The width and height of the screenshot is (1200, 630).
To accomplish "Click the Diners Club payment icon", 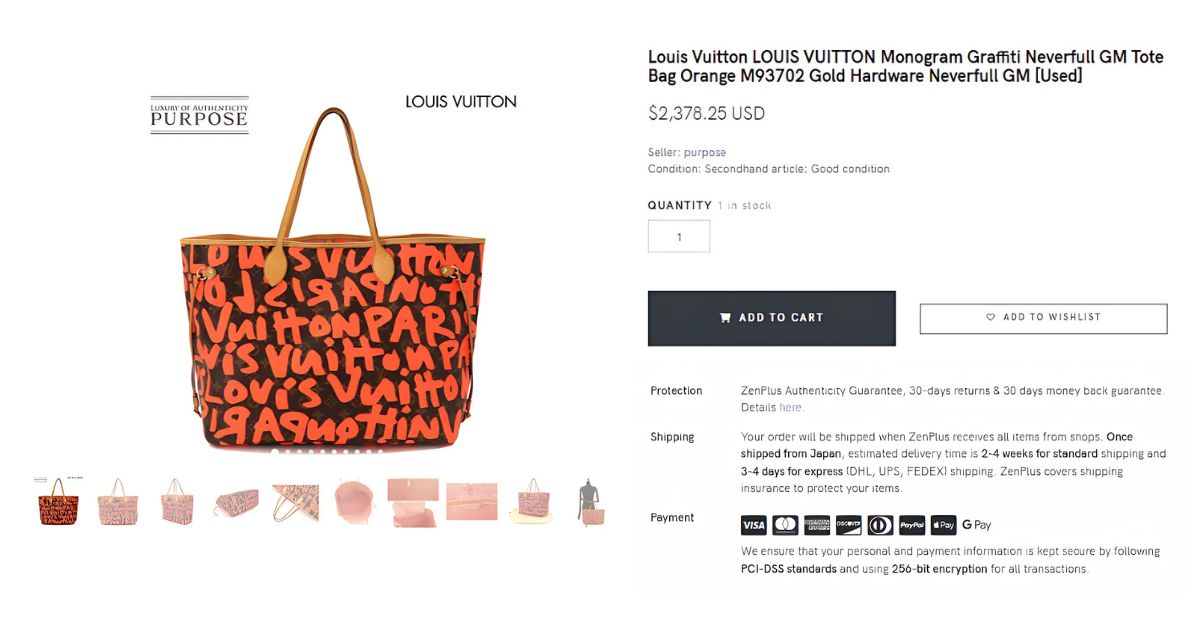I will pos(880,525).
